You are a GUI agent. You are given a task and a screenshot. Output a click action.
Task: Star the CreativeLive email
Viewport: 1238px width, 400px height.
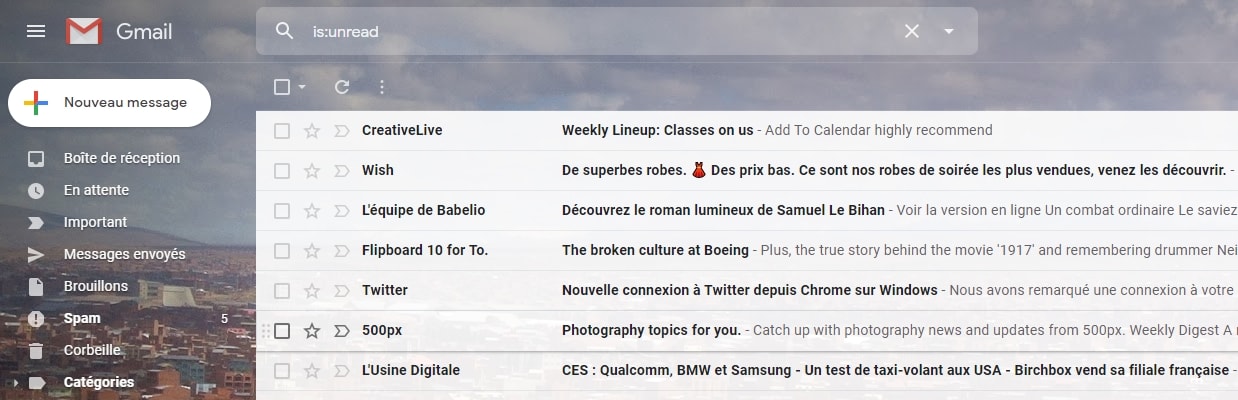coord(312,131)
